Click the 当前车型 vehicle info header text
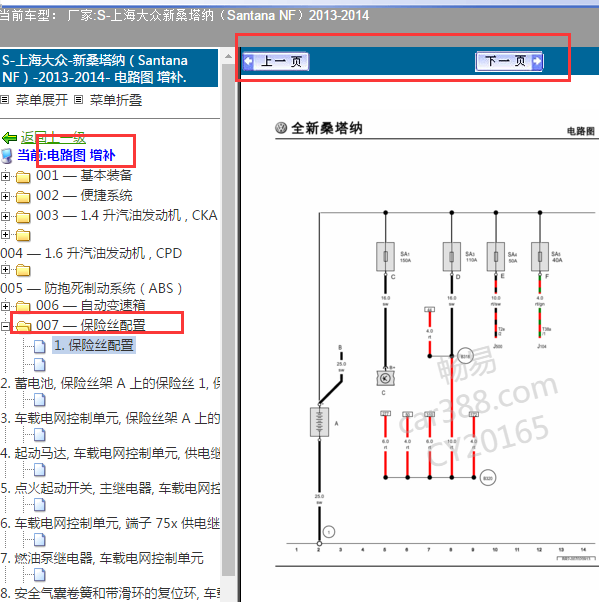The image size is (599, 602). [x=184, y=15]
